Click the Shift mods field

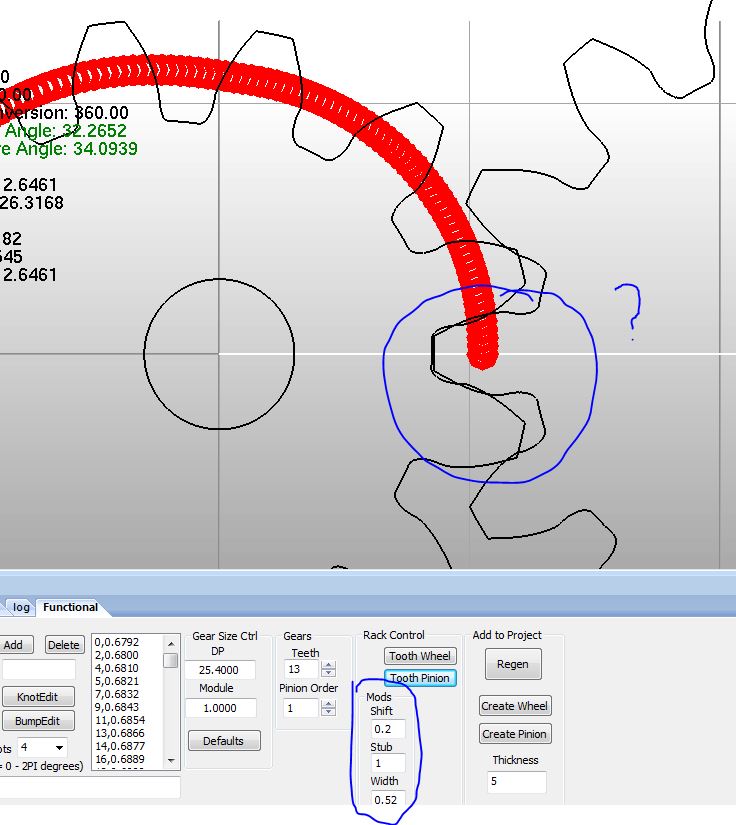tap(388, 730)
